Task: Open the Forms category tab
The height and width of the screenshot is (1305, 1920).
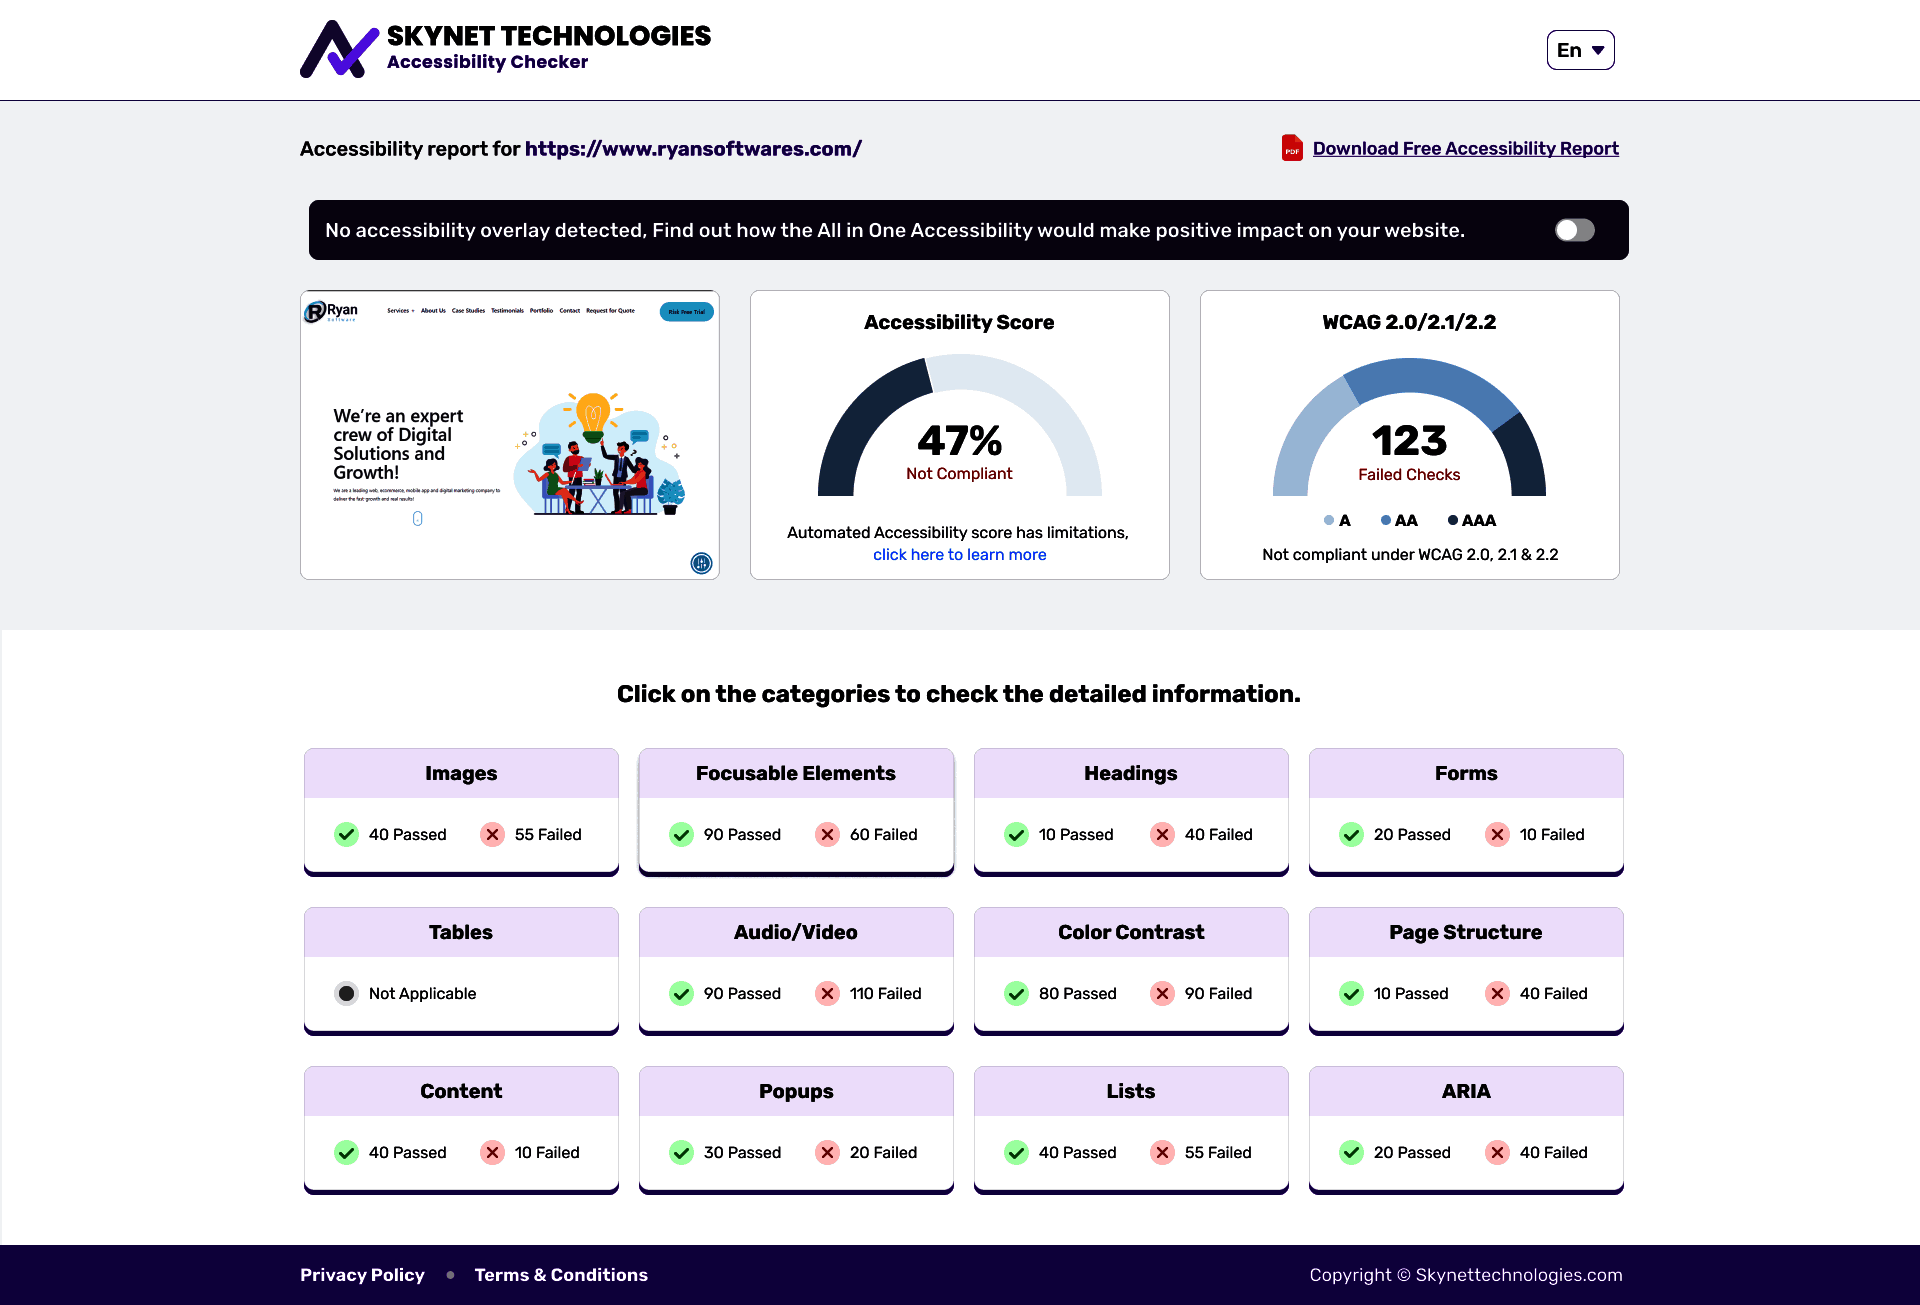Action: coord(1465,773)
